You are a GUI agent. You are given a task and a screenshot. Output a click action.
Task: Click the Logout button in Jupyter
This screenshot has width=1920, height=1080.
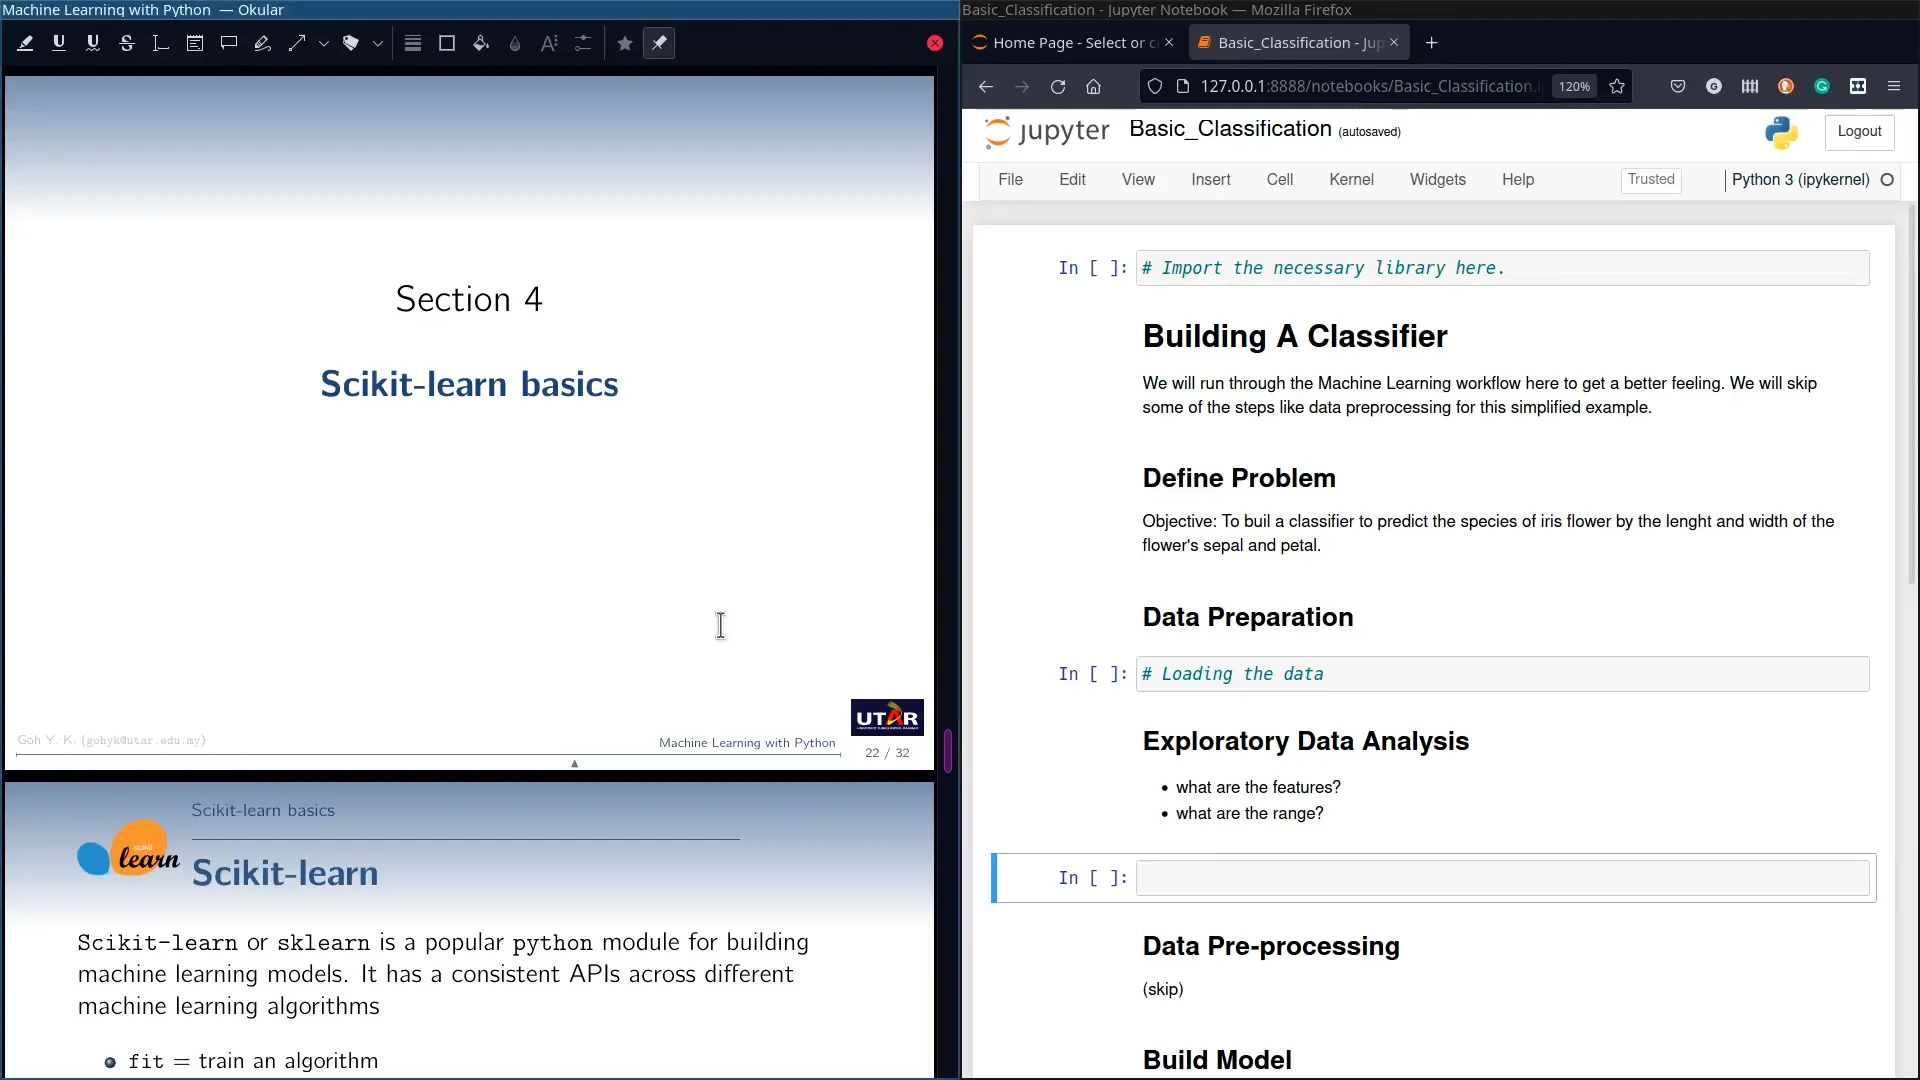[1859, 132]
